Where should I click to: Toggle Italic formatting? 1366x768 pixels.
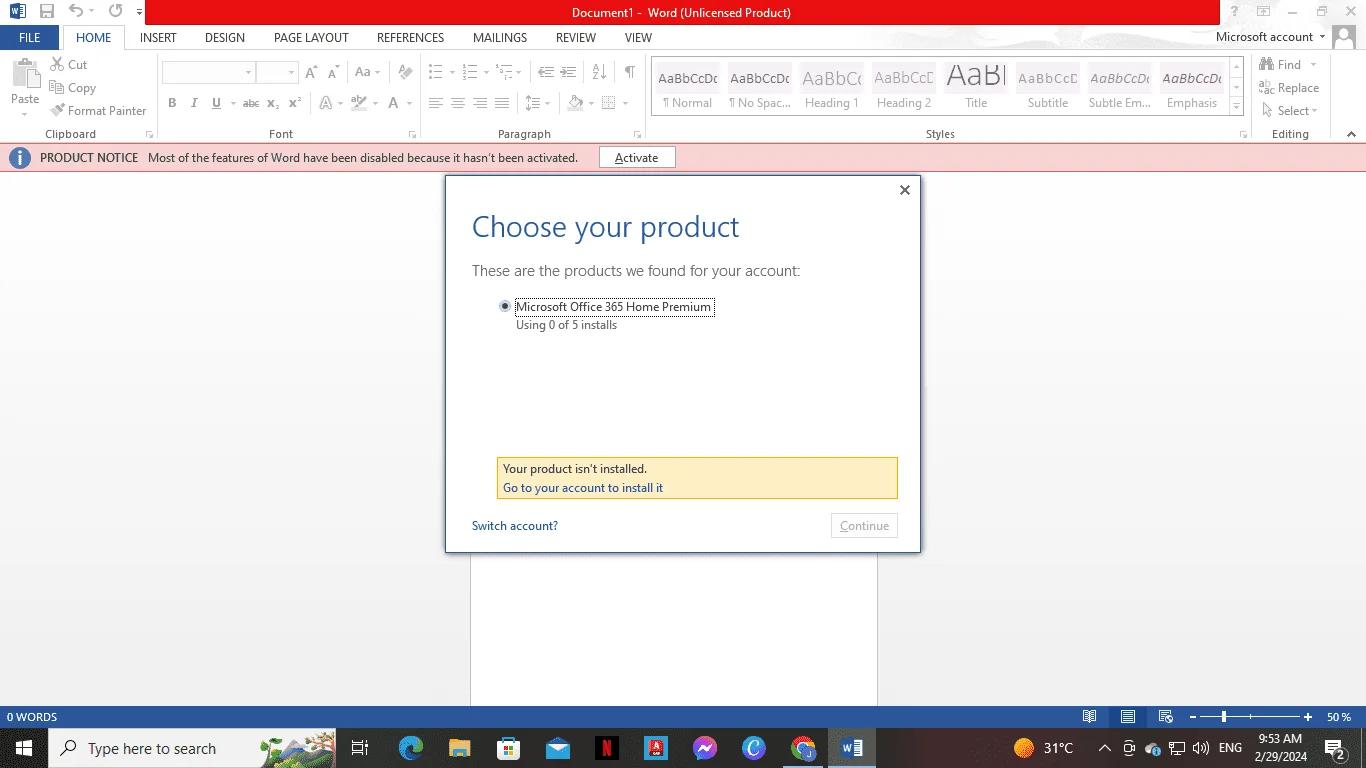pos(194,103)
